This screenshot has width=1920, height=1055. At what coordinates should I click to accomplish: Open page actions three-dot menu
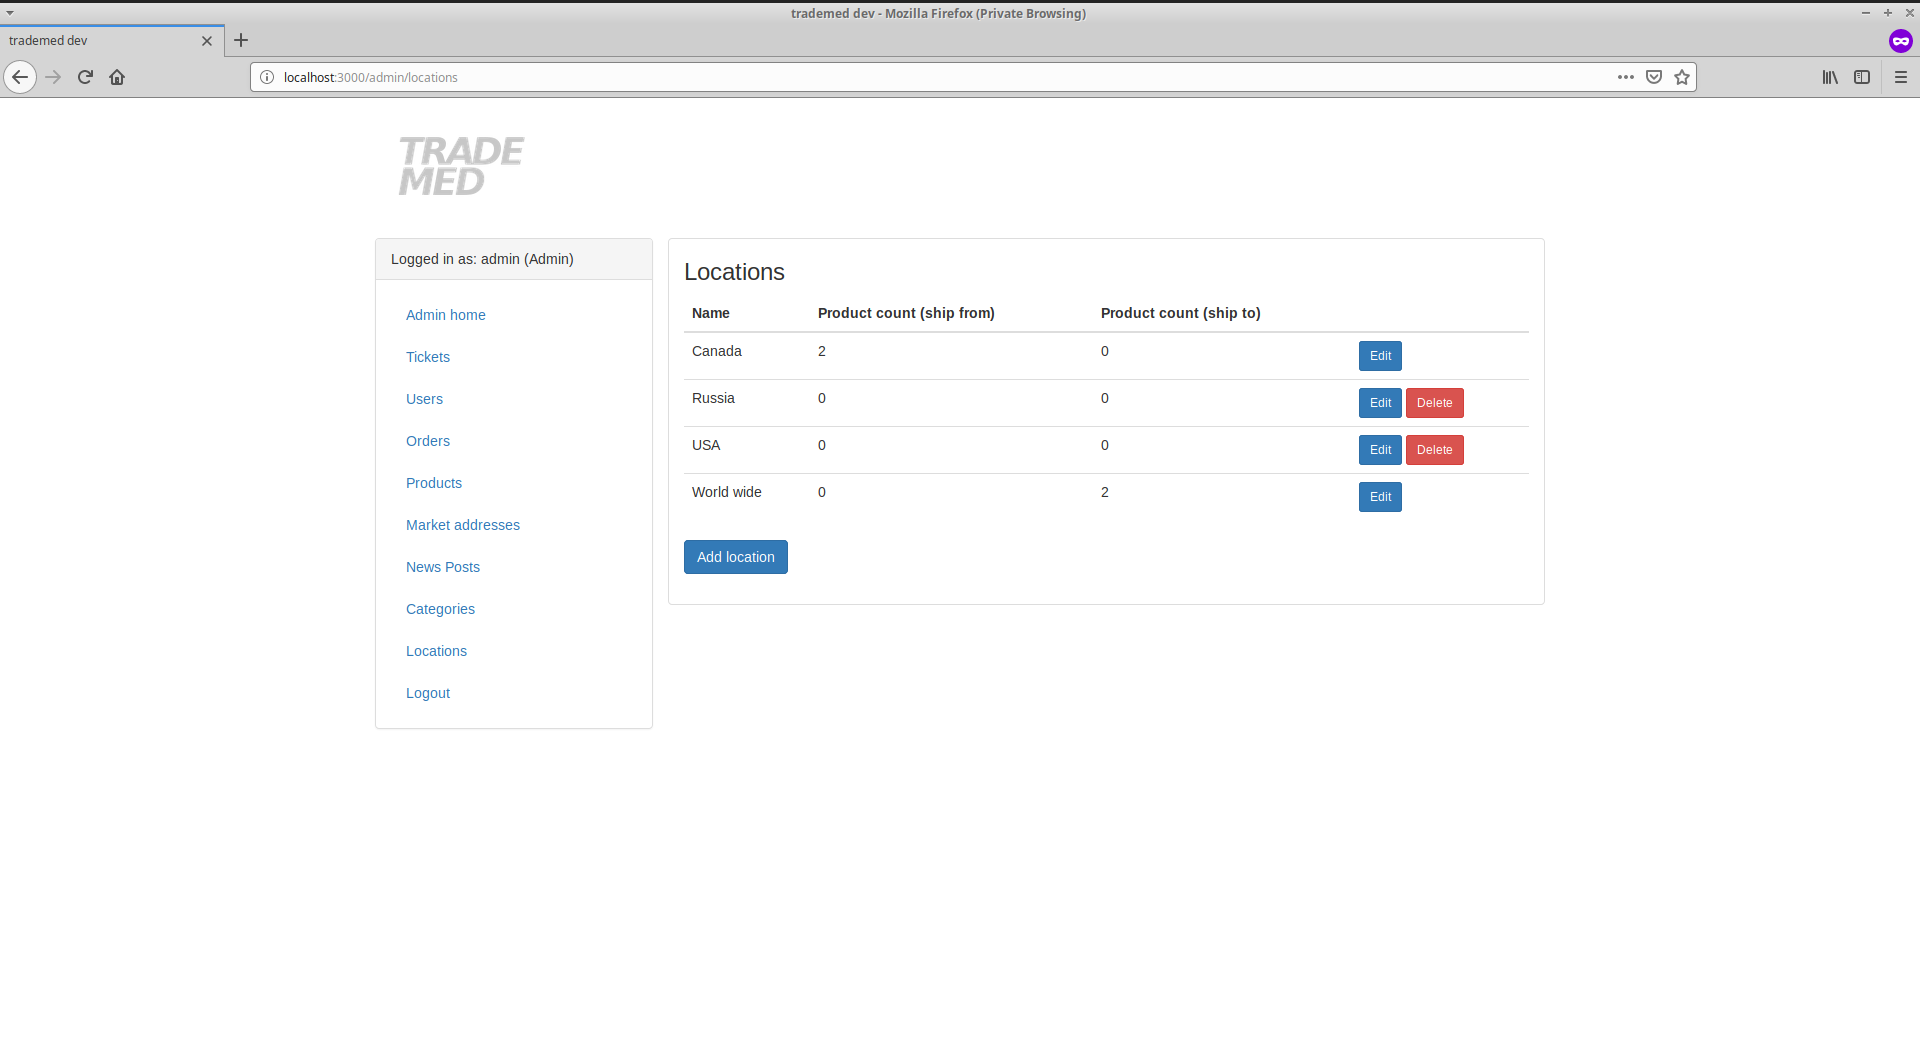pyautogui.click(x=1626, y=77)
